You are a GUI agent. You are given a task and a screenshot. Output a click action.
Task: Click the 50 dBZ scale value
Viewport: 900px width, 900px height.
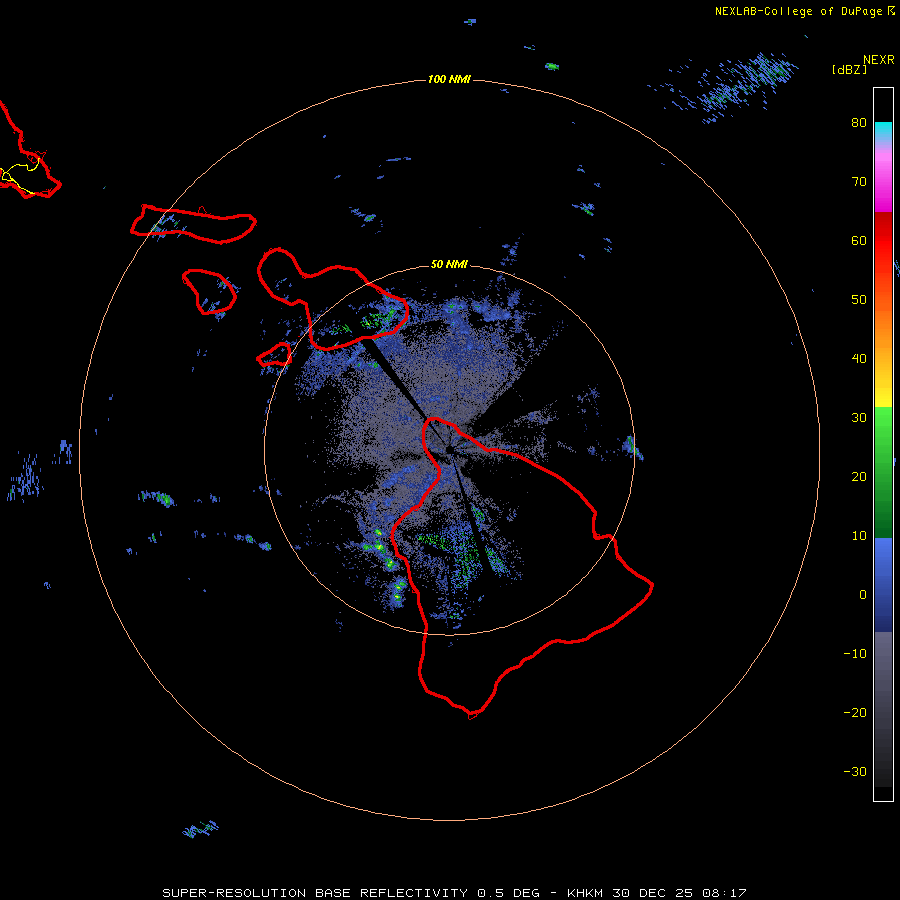(x=859, y=300)
